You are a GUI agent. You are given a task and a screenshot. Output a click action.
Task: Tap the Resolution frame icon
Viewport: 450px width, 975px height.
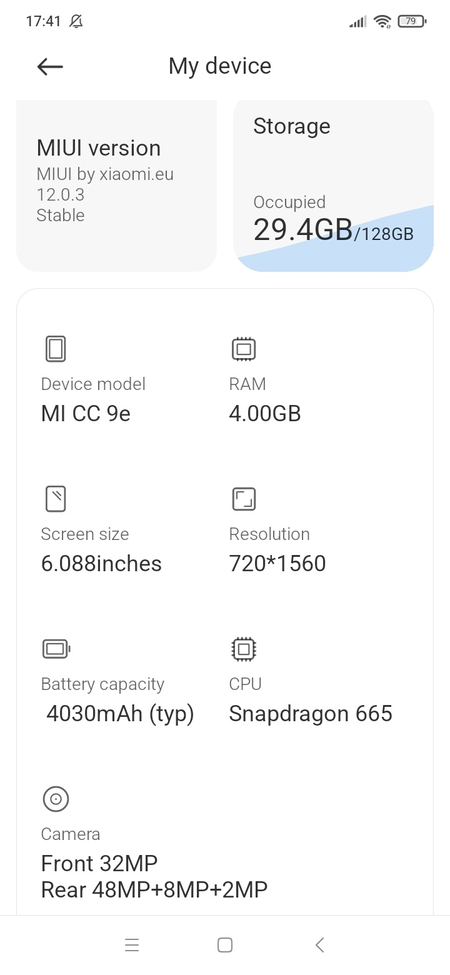point(244,499)
